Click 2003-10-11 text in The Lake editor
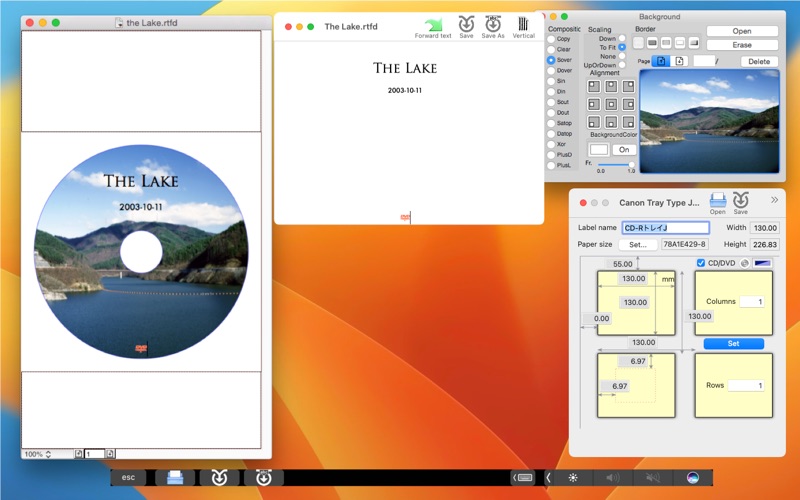 (x=405, y=90)
